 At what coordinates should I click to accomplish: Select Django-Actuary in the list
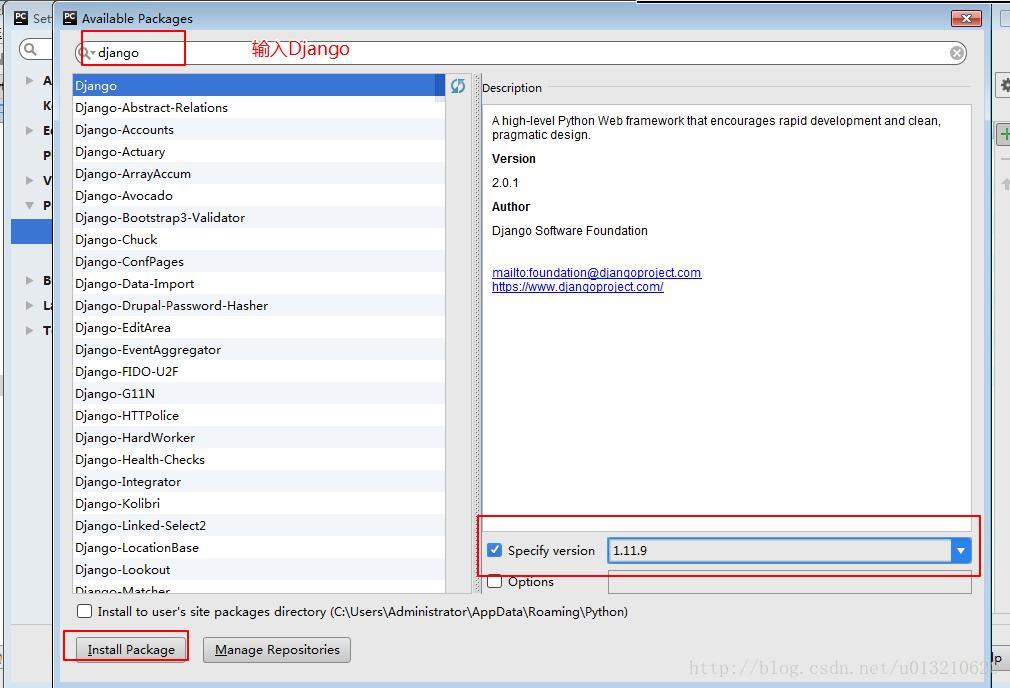point(259,151)
